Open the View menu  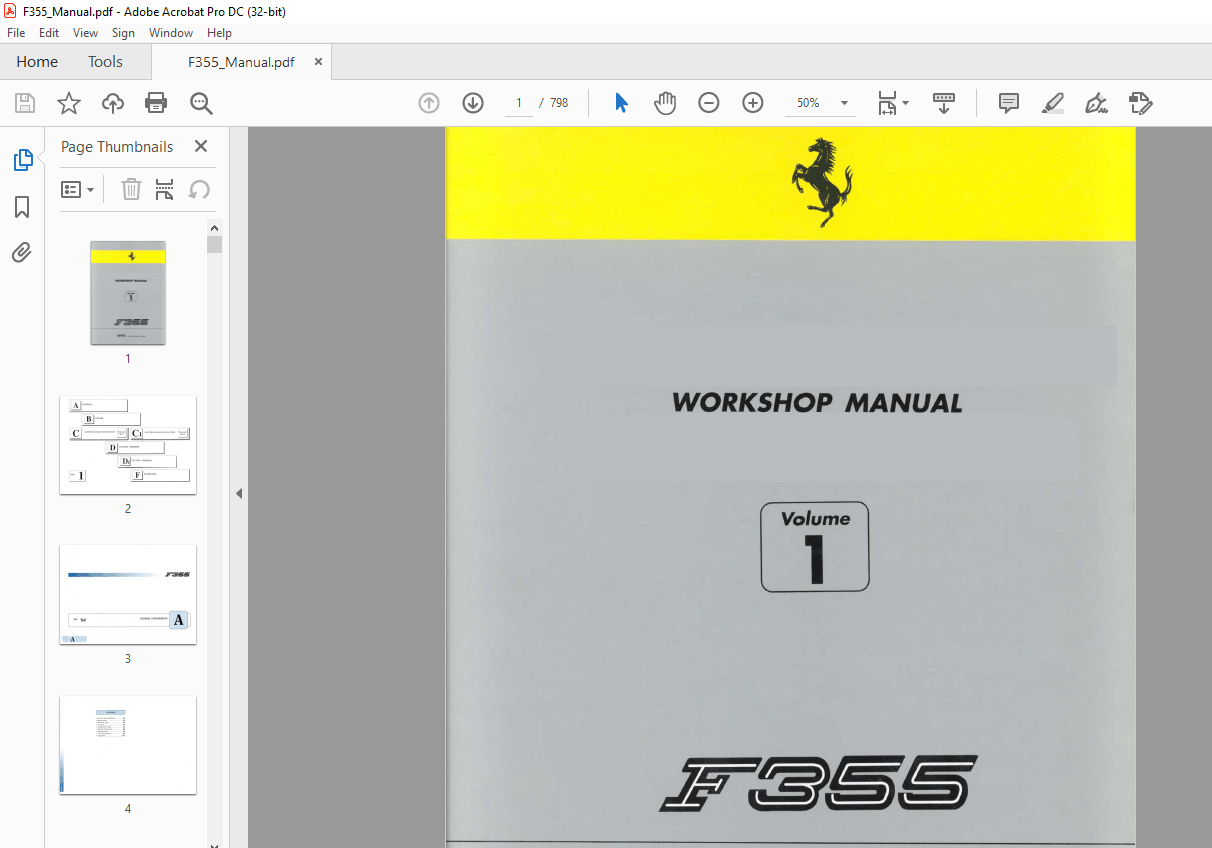tap(86, 33)
